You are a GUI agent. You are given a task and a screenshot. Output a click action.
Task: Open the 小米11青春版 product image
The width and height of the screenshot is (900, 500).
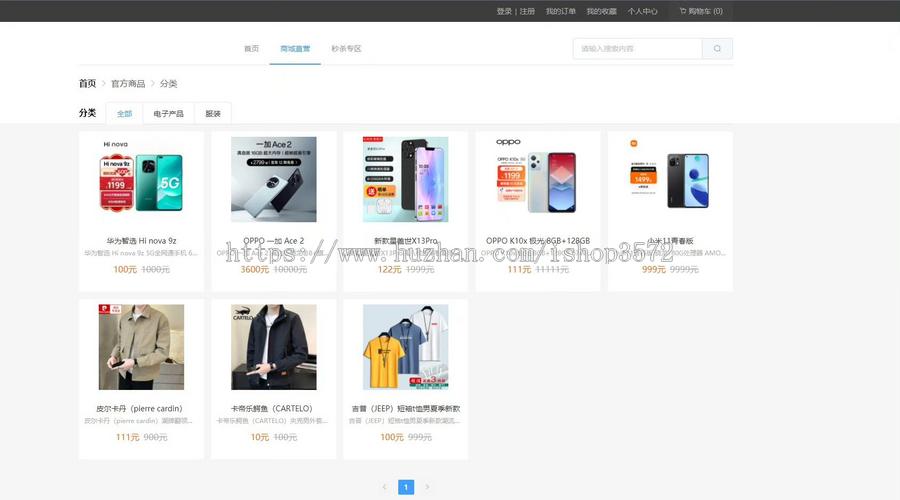(670, 179)
